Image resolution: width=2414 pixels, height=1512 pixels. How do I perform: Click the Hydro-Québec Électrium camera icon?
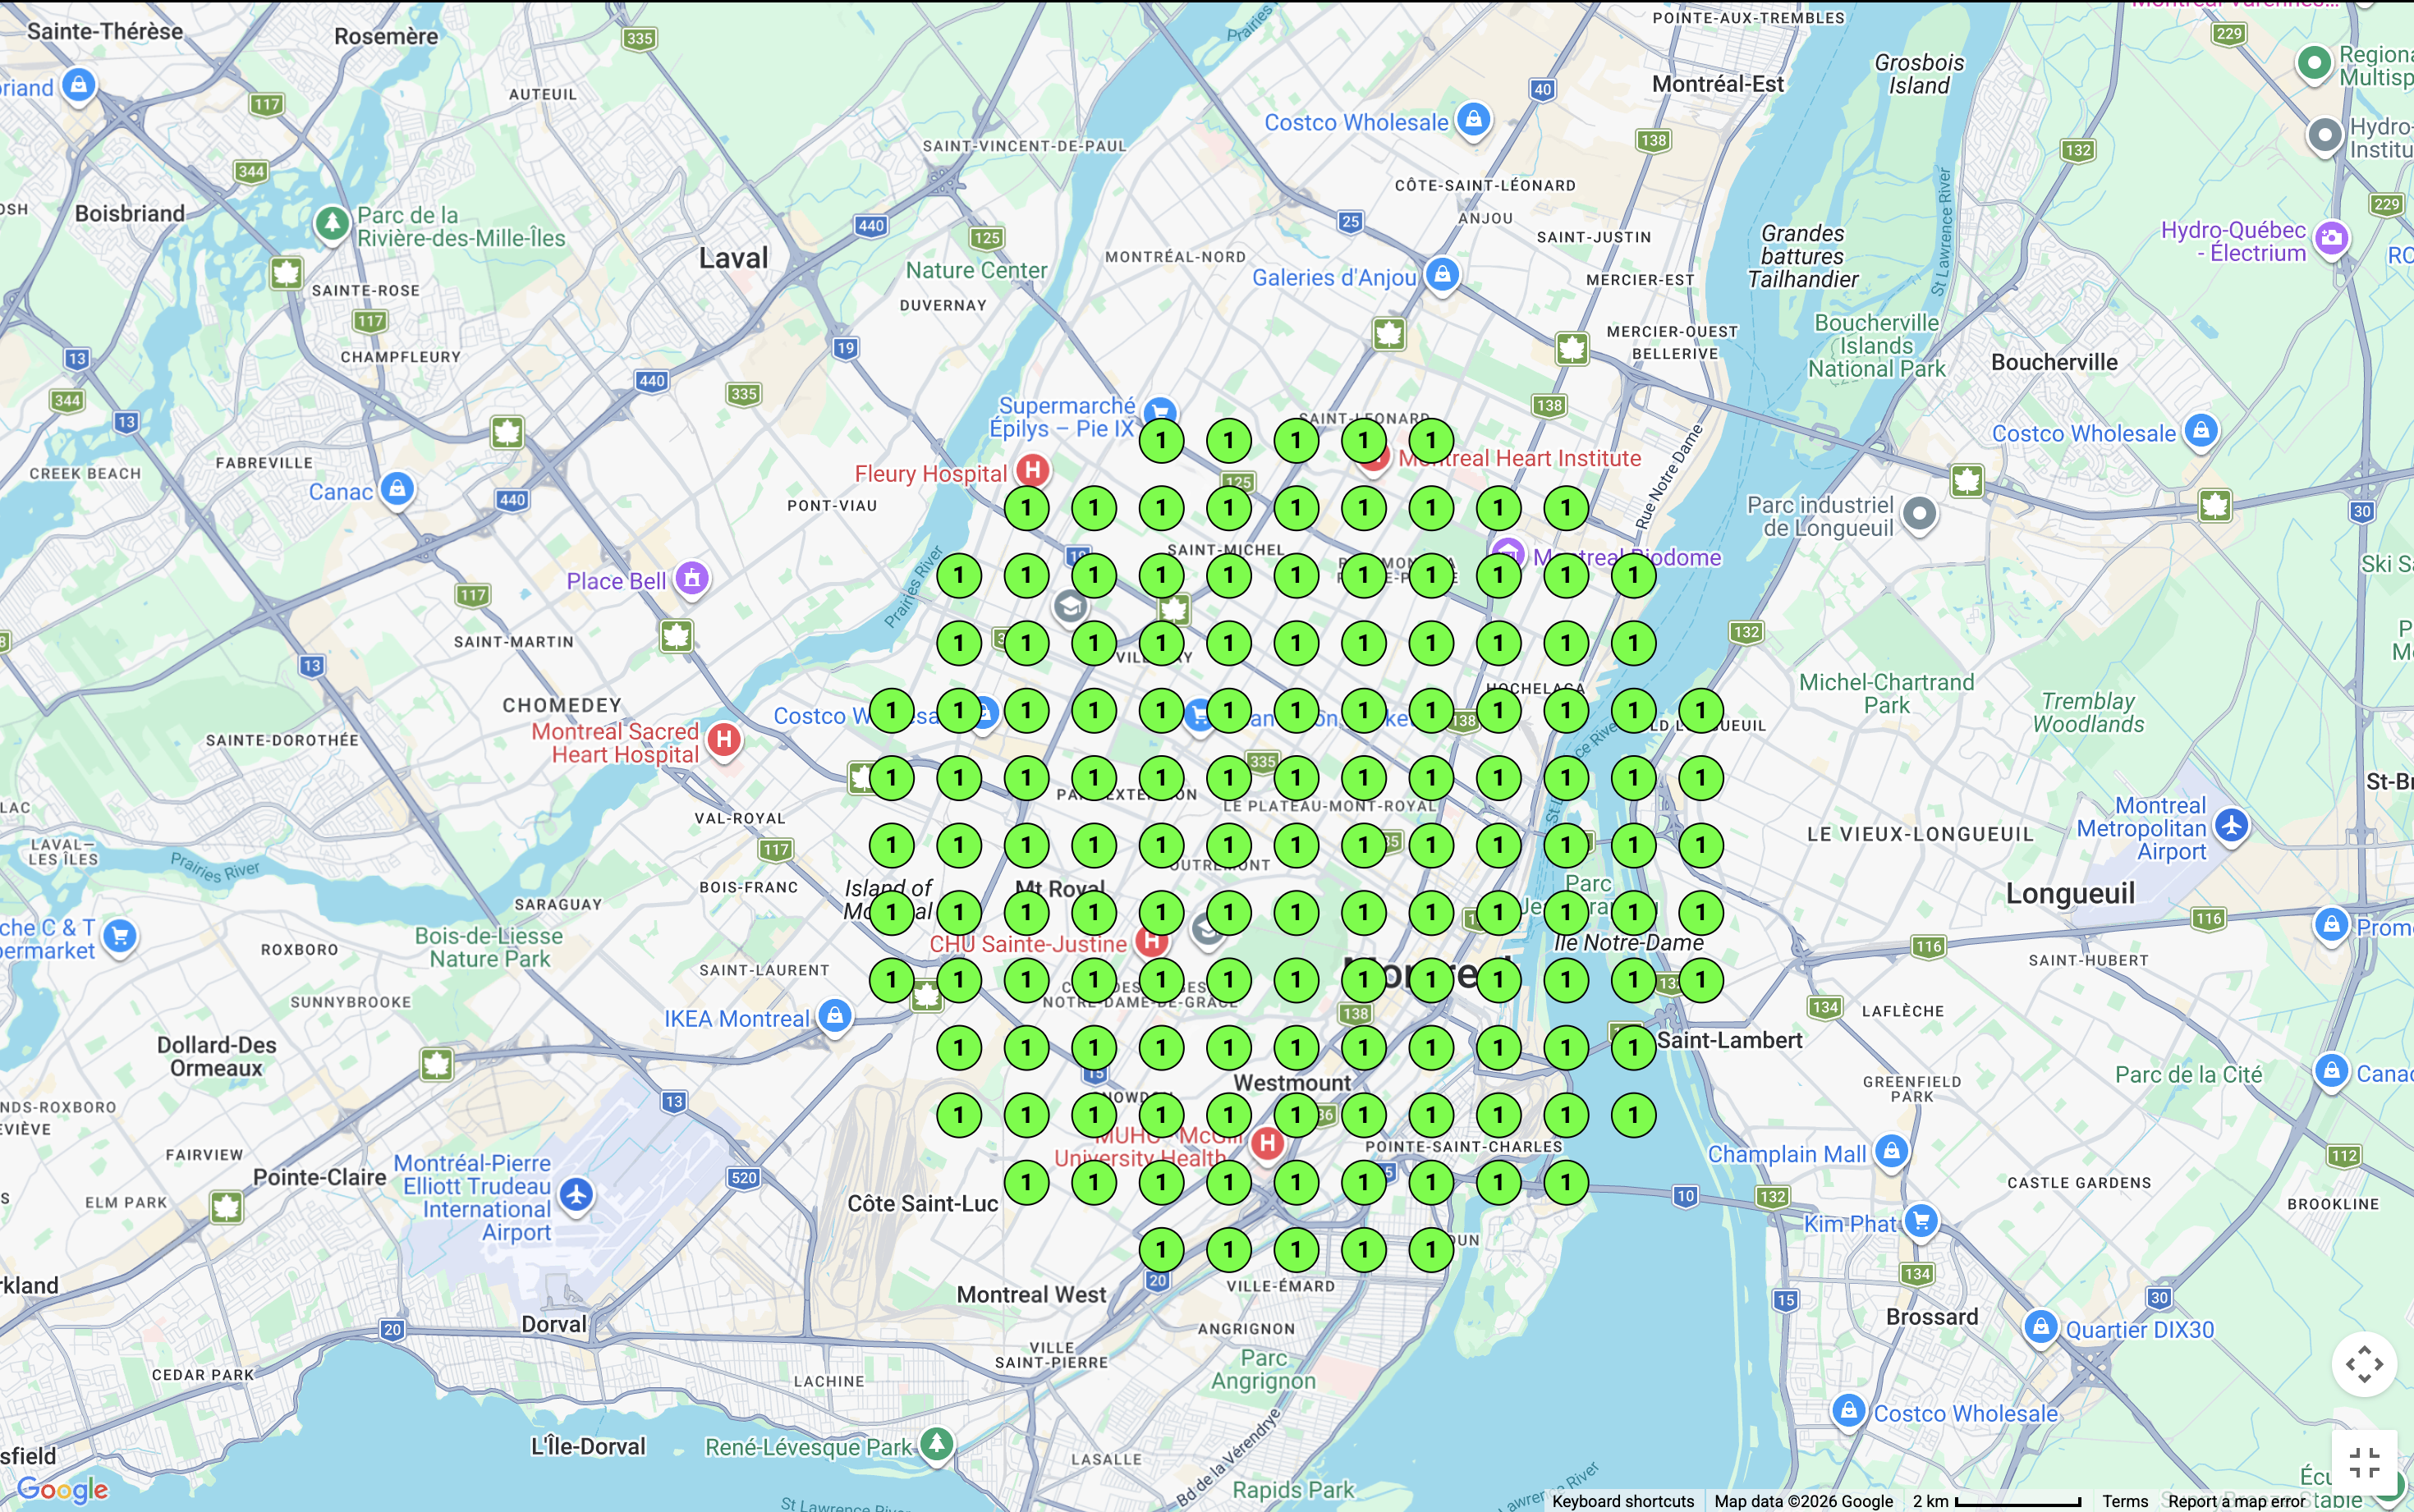2332,238
